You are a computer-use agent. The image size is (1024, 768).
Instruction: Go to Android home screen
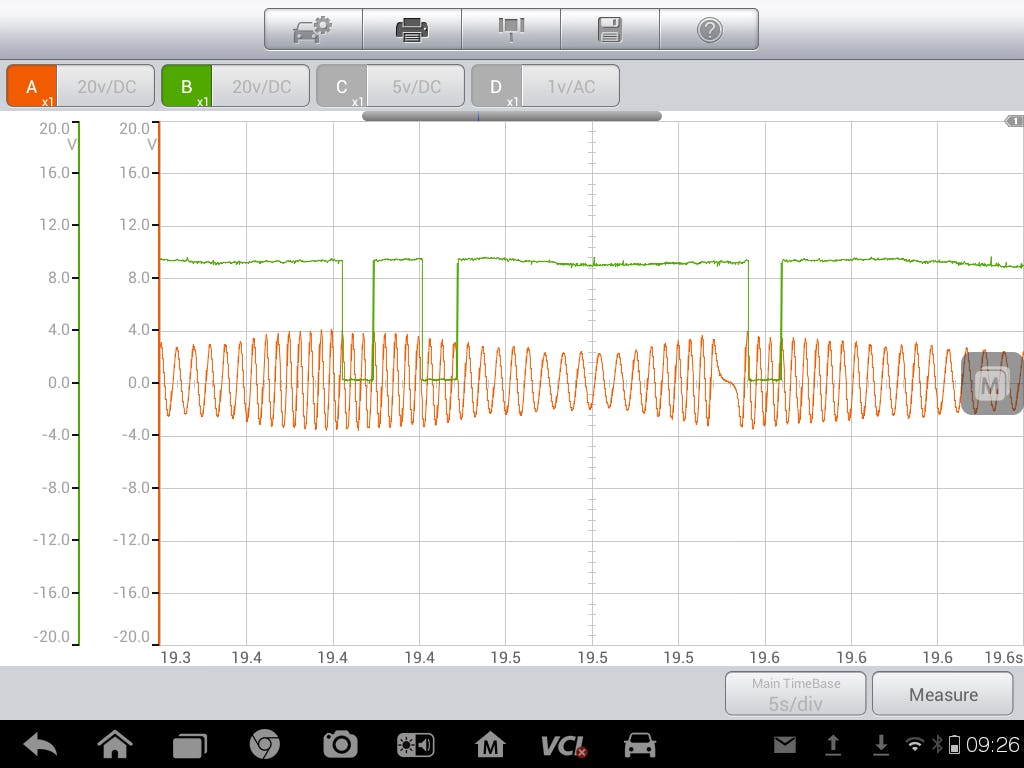[x=115, y=745]
